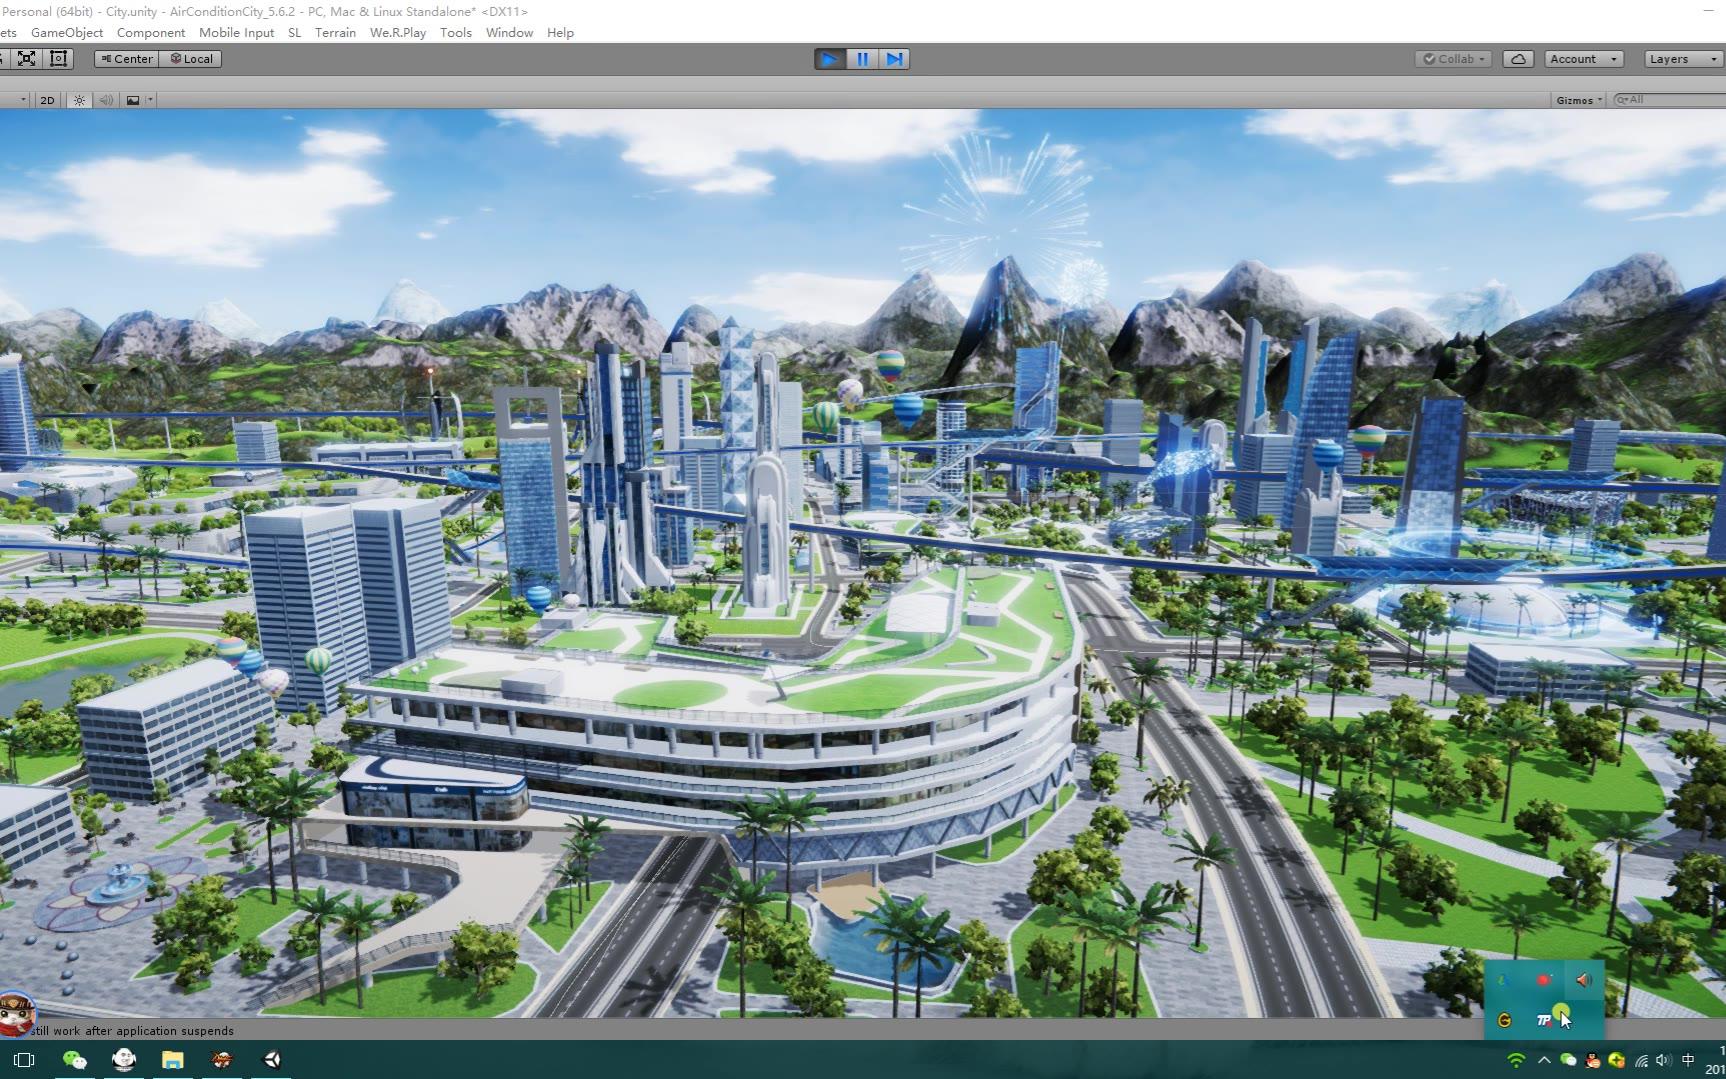1726x1079 pixels.
Task: Open system volume control in the tray
Action: tap(1663, 1061)
